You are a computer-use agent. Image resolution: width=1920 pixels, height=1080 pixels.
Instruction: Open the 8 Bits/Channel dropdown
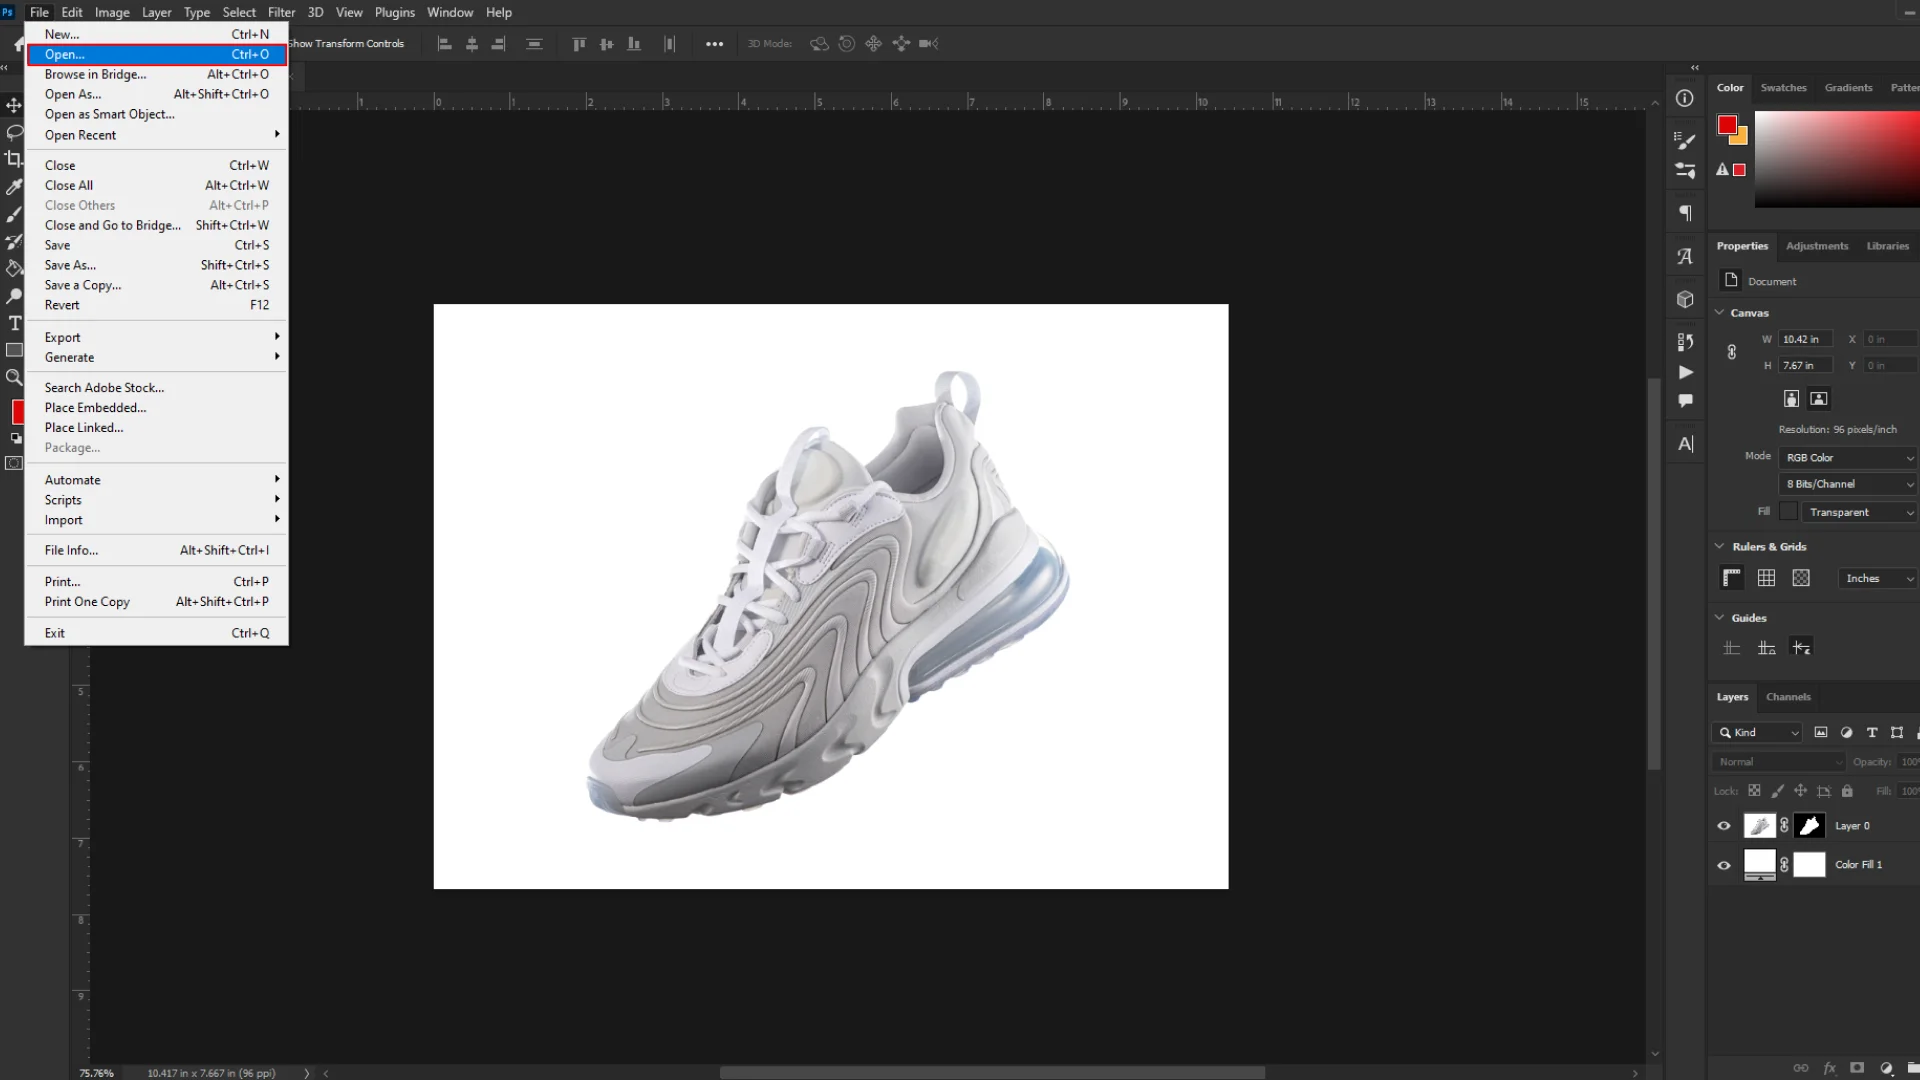coord(1848,484)
